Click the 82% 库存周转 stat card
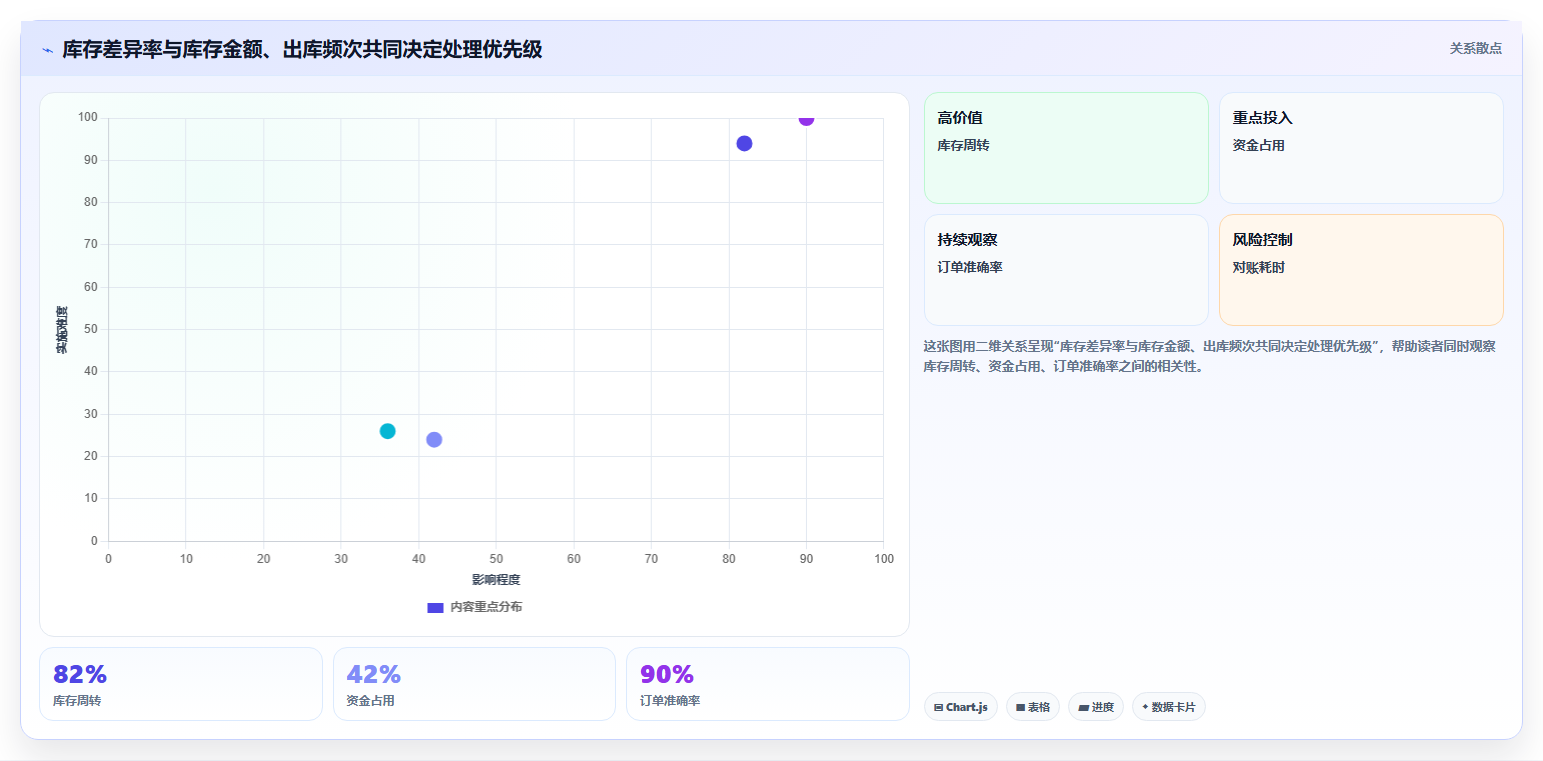 click(x=181, y=684)
